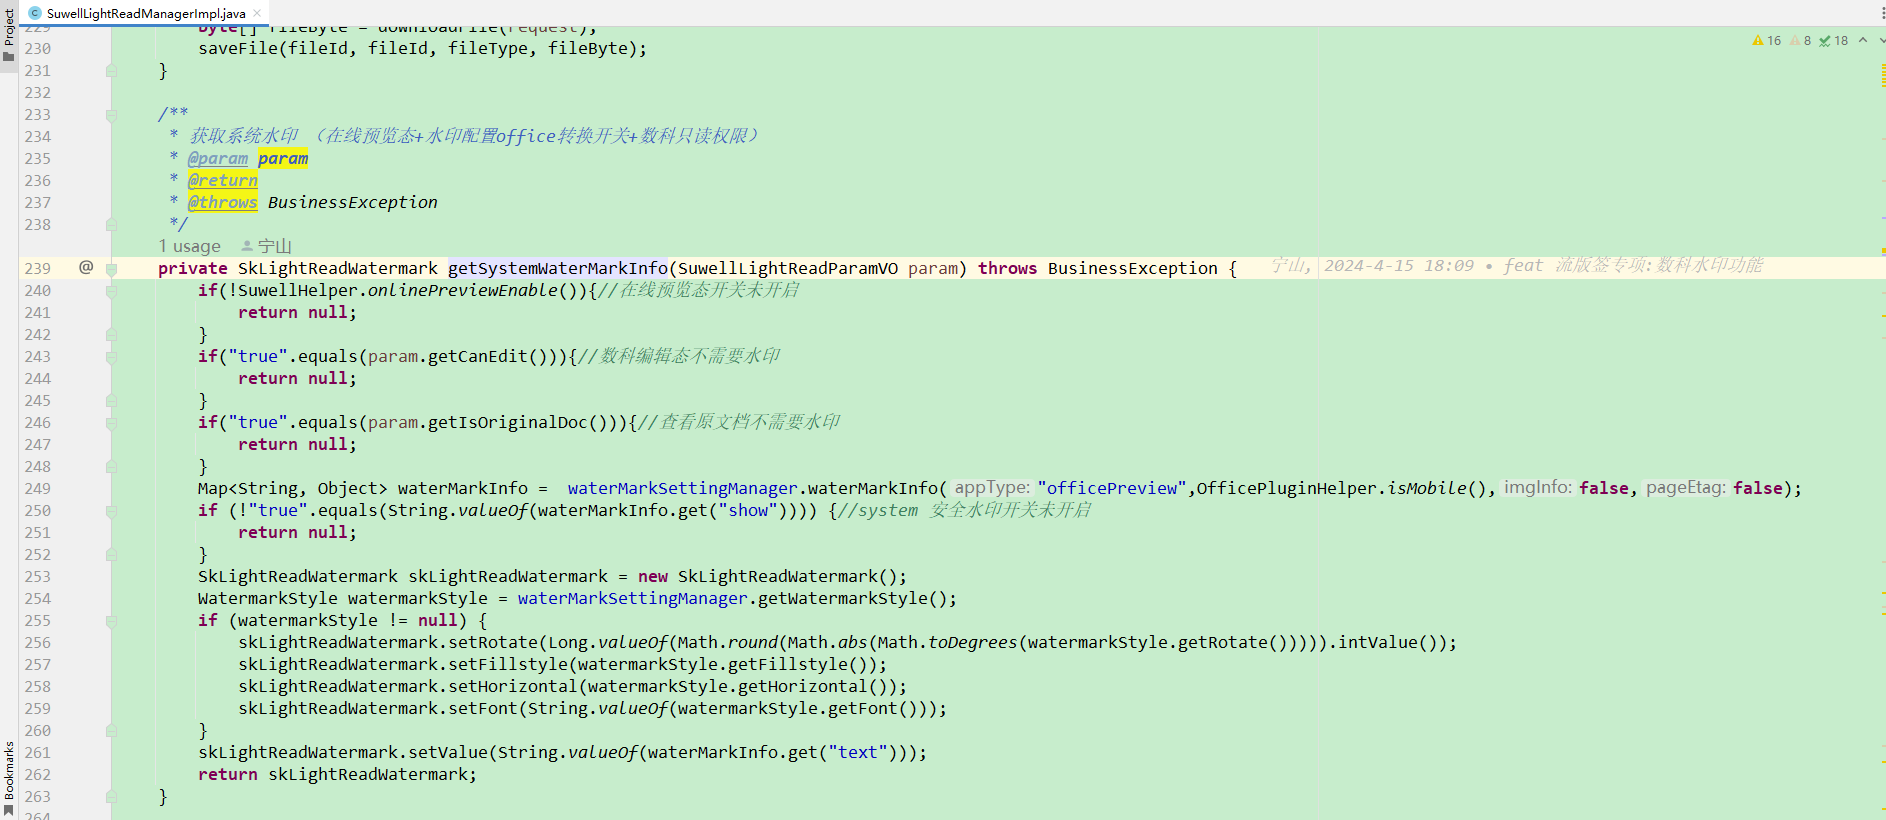
Task: Click the onlinePreviewEnable method call
Action: click(x=462, y=290)
